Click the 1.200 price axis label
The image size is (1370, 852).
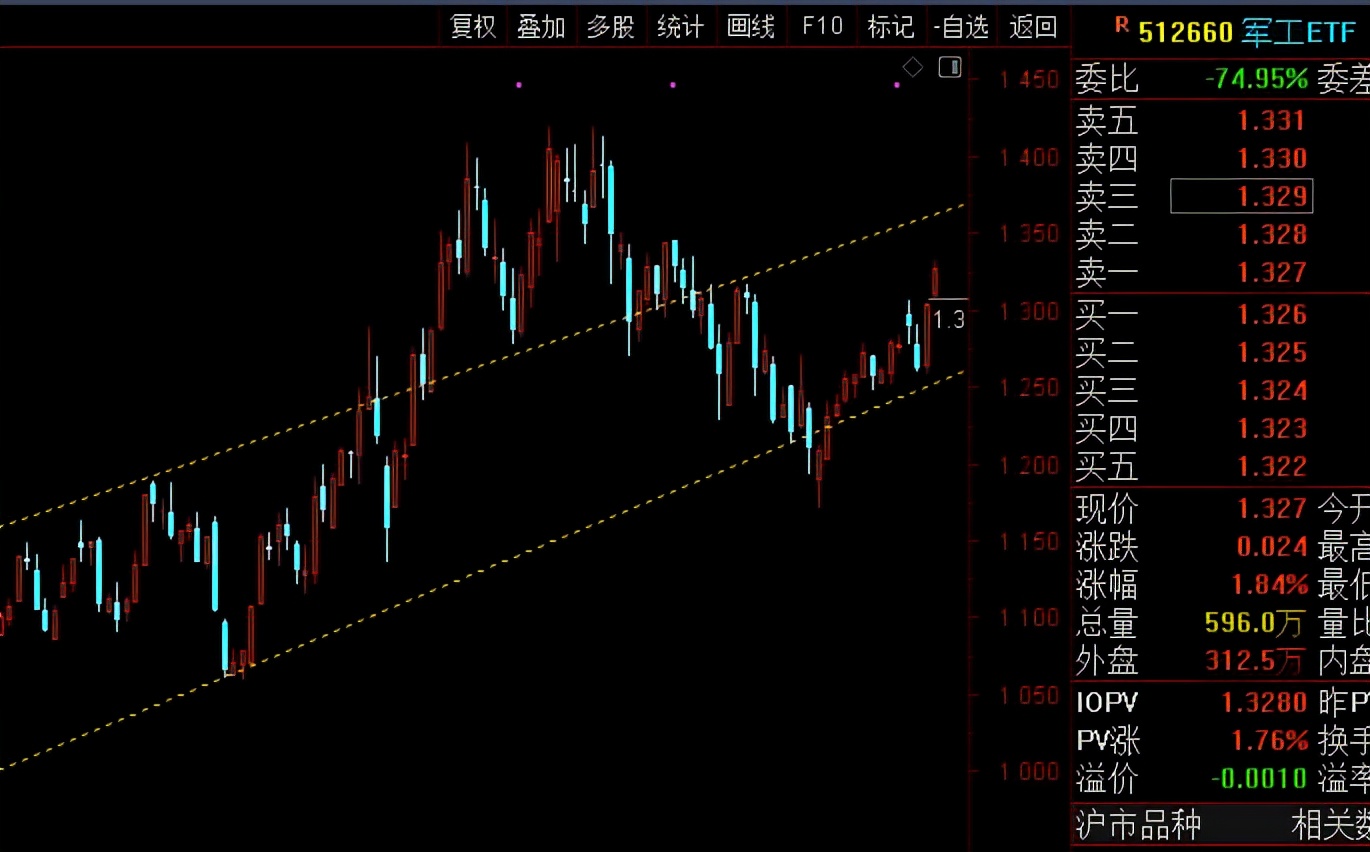click(1028, 465)
